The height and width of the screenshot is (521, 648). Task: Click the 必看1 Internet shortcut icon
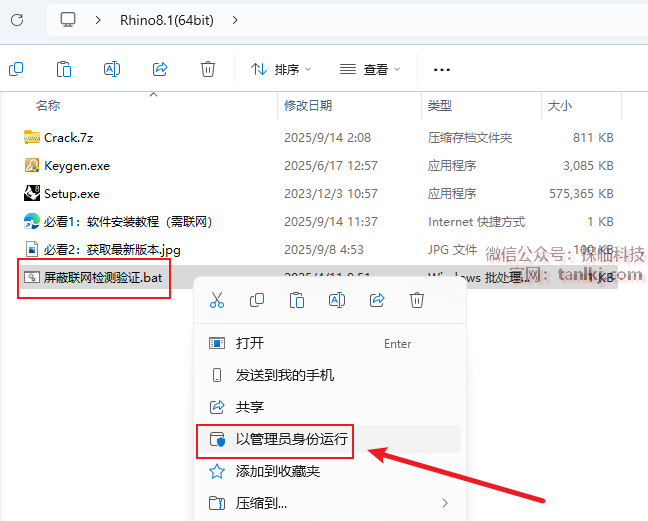[x=32, y=221]
